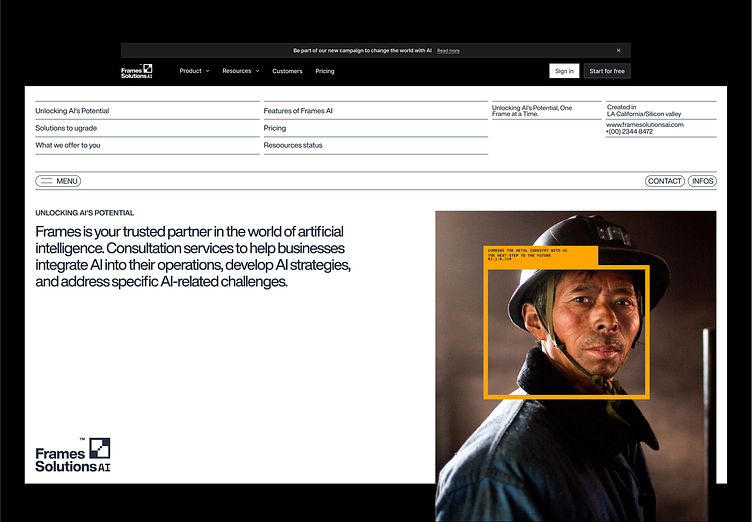Expand the Product dropdown chevron
Image resolution: width=752 pixels, height=522 pixels.
click(208, 71)
